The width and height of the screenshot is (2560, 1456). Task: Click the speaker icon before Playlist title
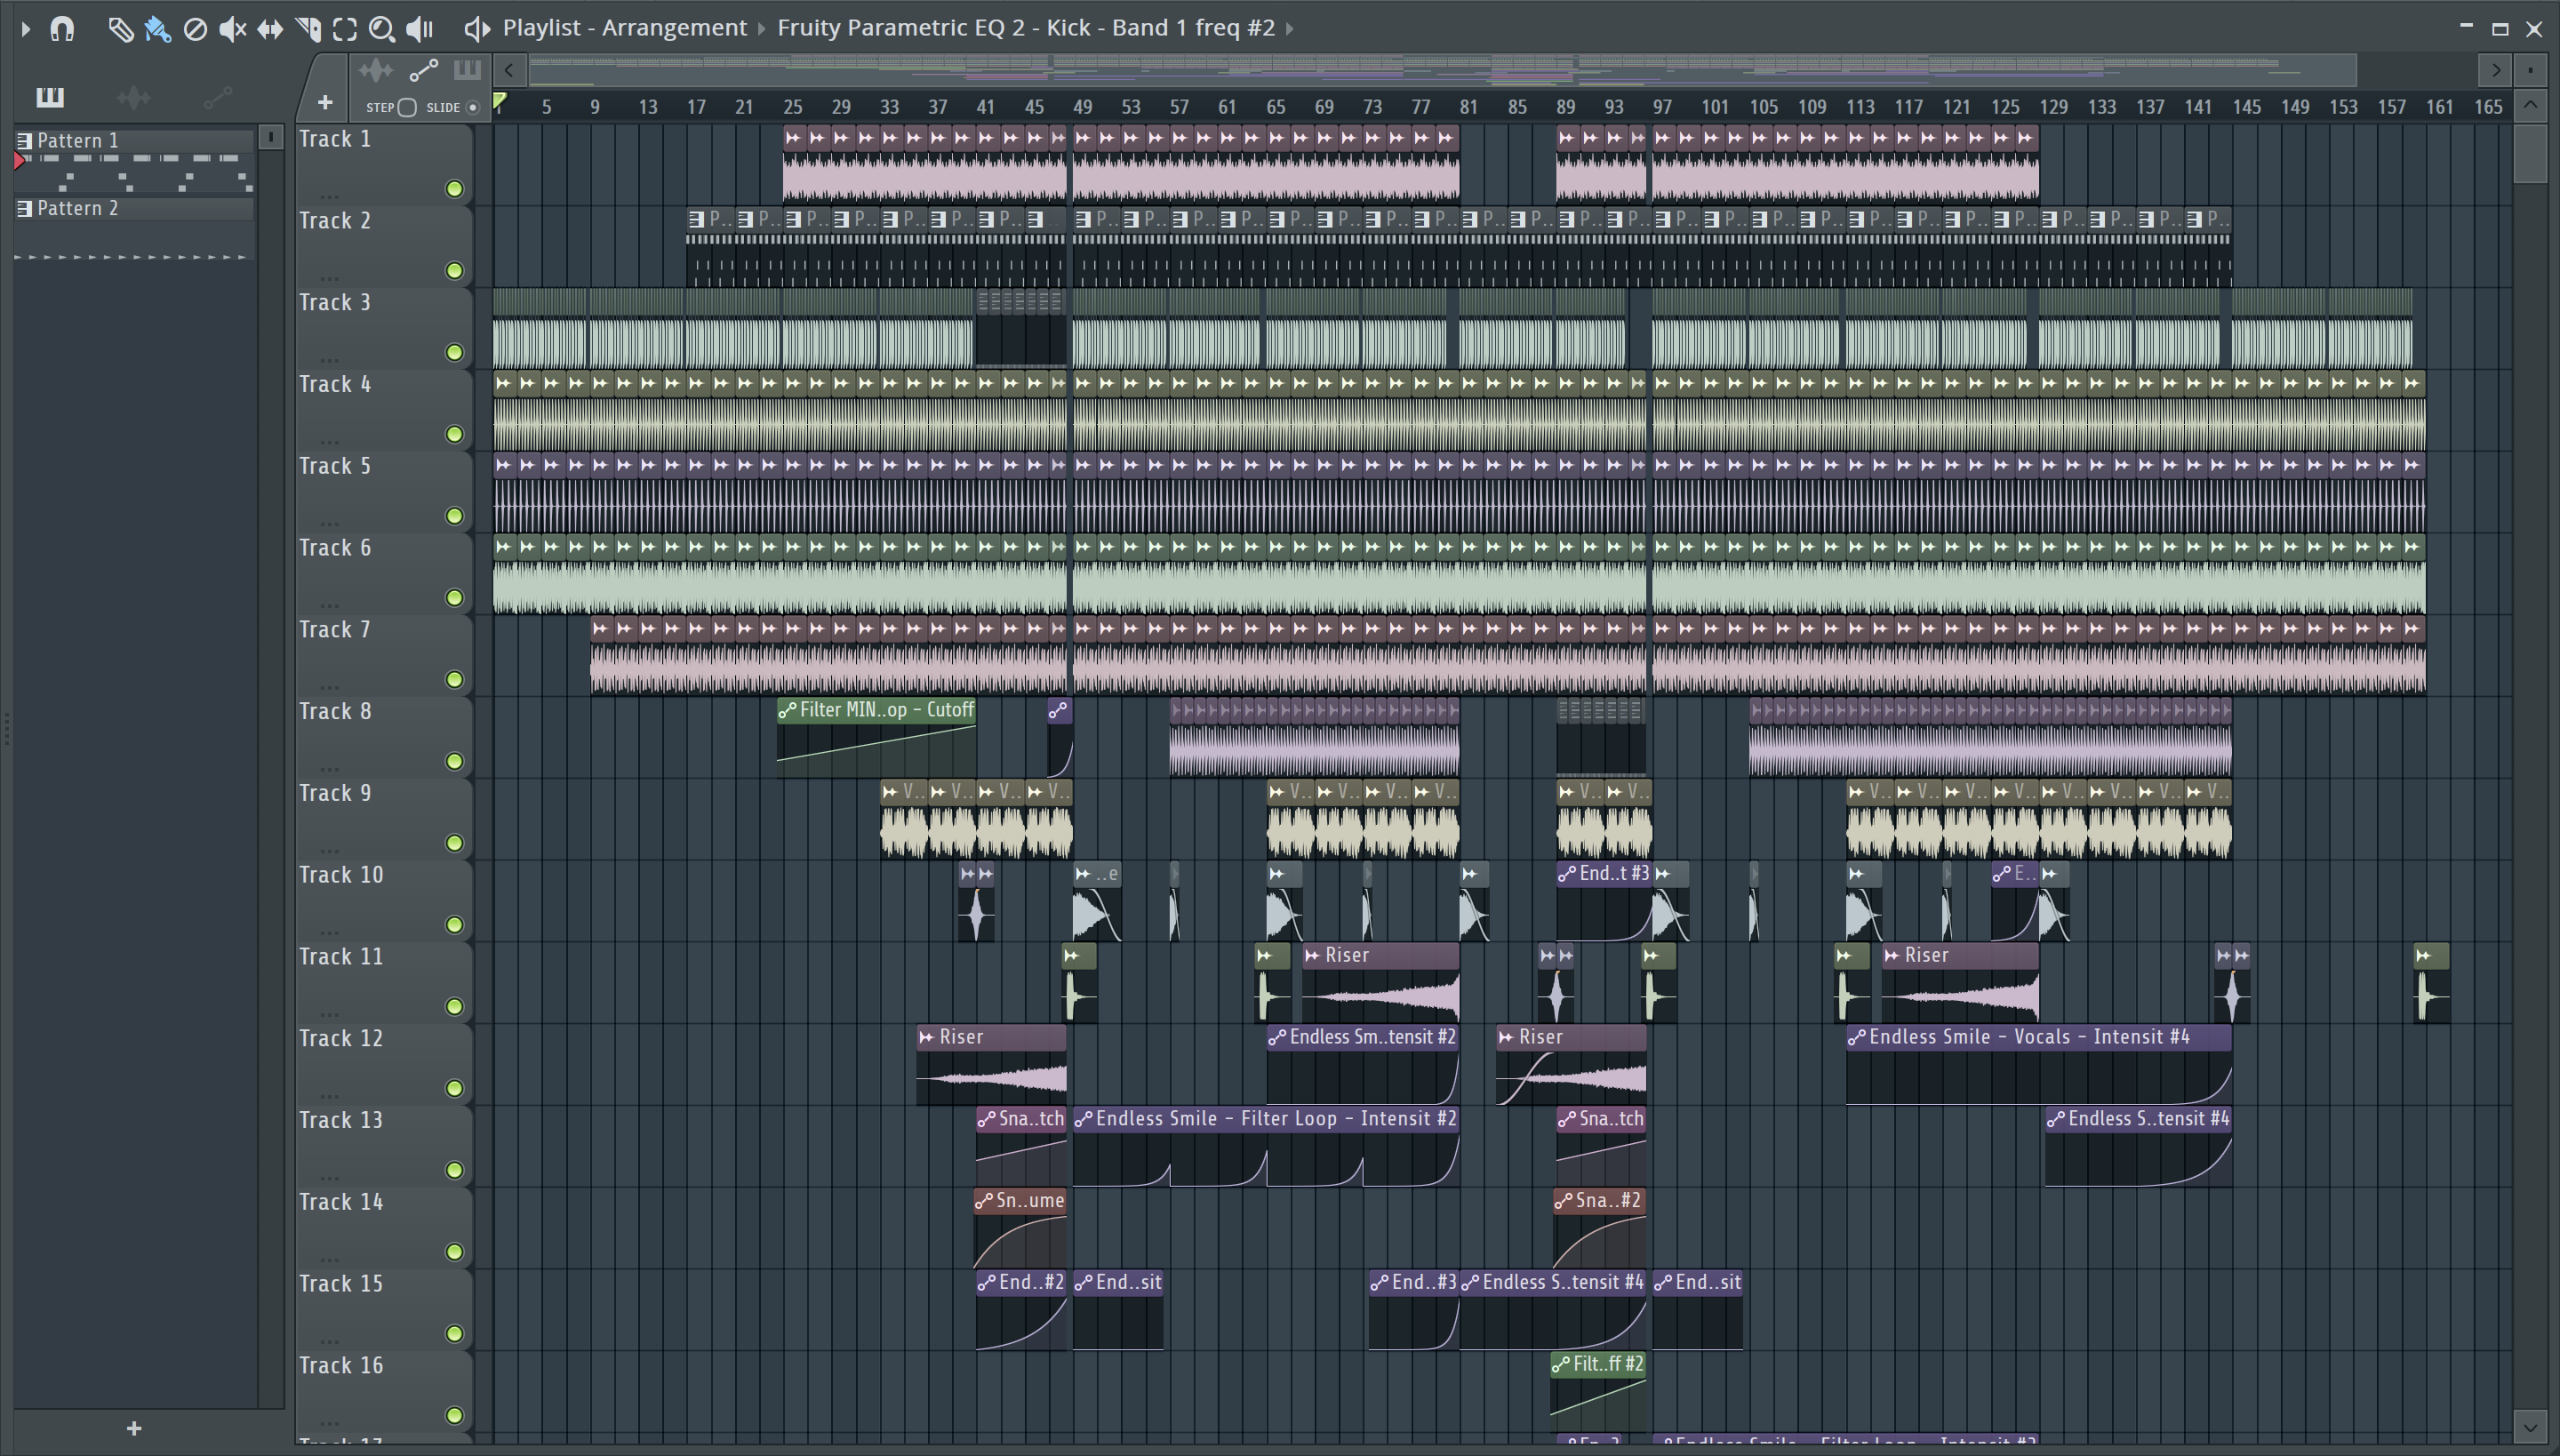pos(477,29)
